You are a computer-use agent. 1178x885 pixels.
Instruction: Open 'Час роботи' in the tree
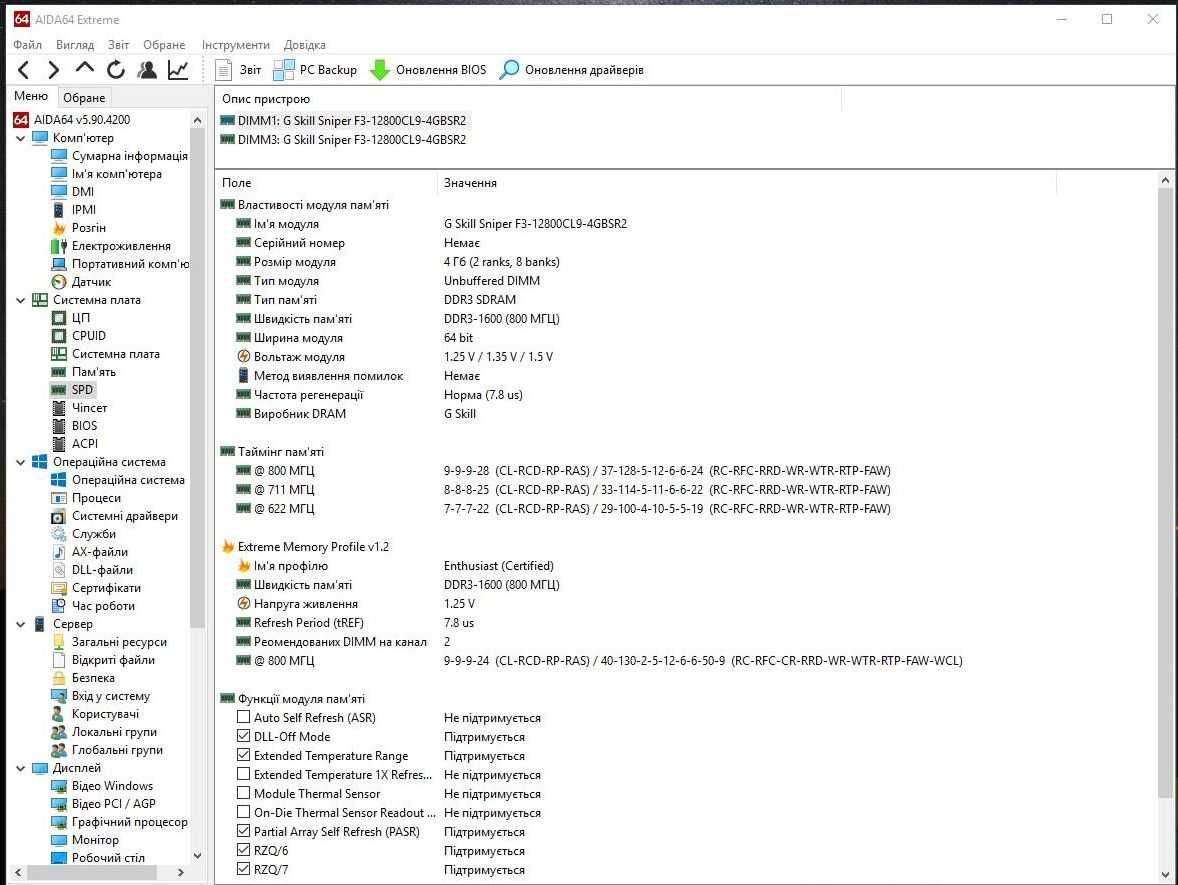point(103,606)
